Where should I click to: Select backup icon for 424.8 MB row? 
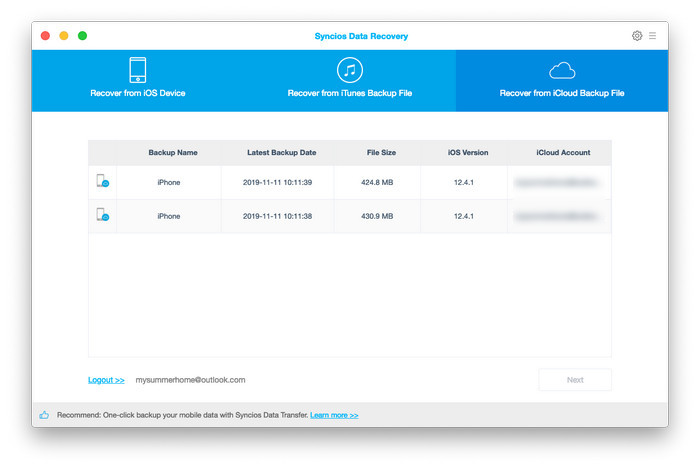pos(103,181)
